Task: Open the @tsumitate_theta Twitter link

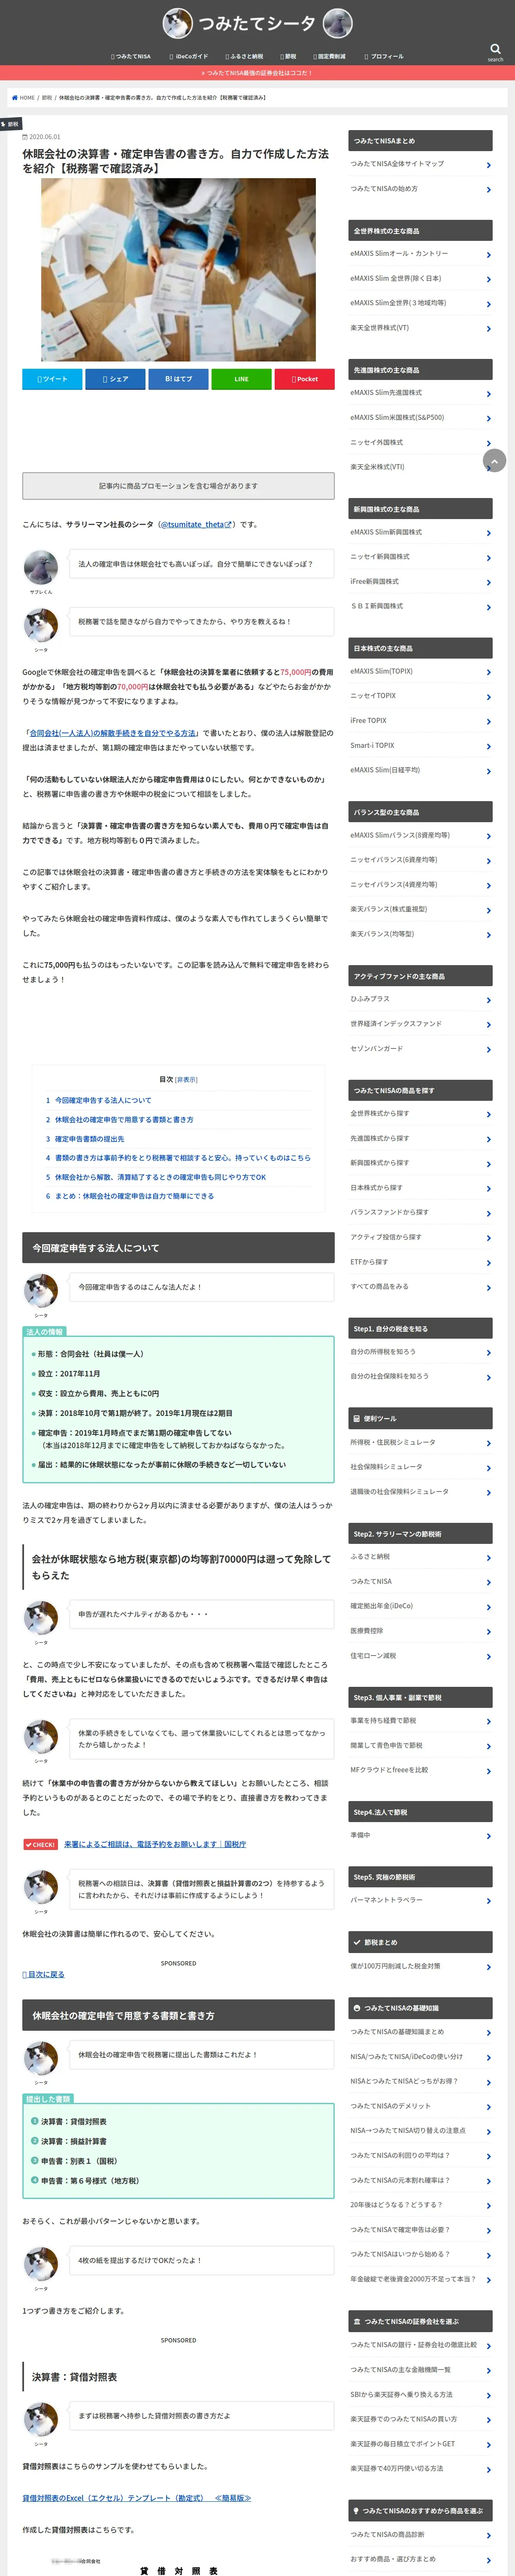Action: pos(196,524)
